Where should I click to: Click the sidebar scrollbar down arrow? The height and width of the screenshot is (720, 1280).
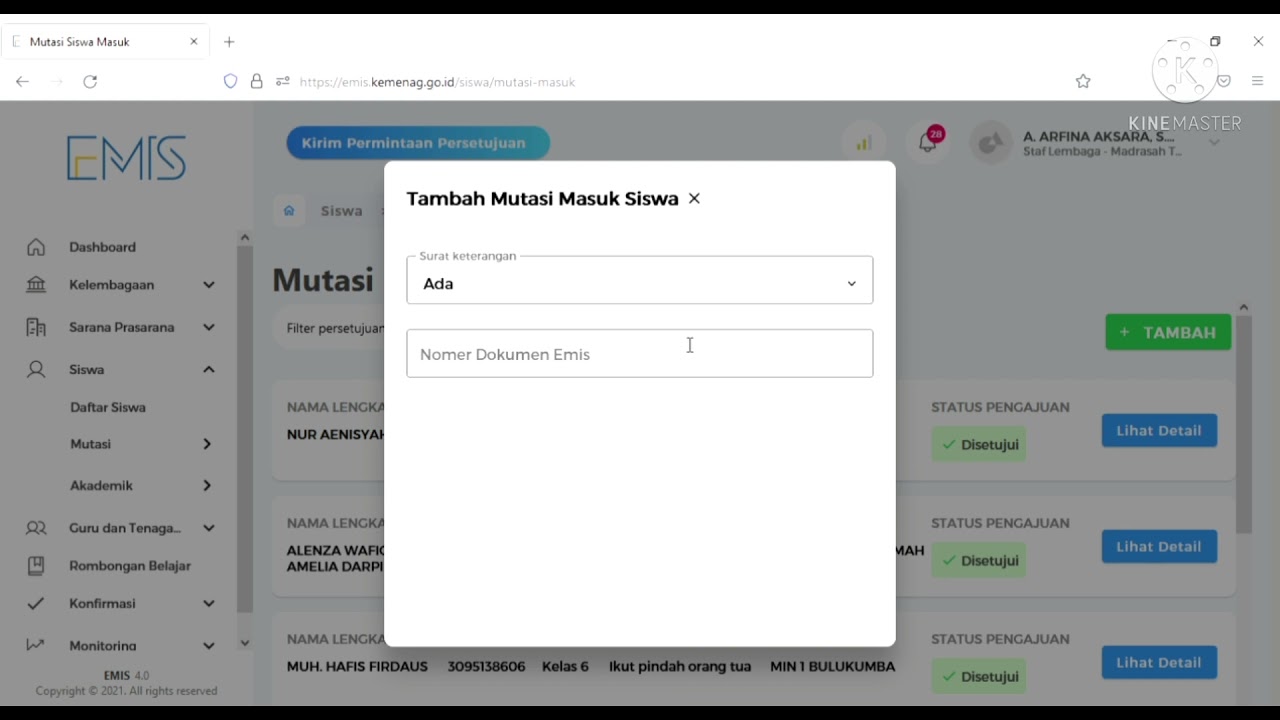[x=244, y=643]
